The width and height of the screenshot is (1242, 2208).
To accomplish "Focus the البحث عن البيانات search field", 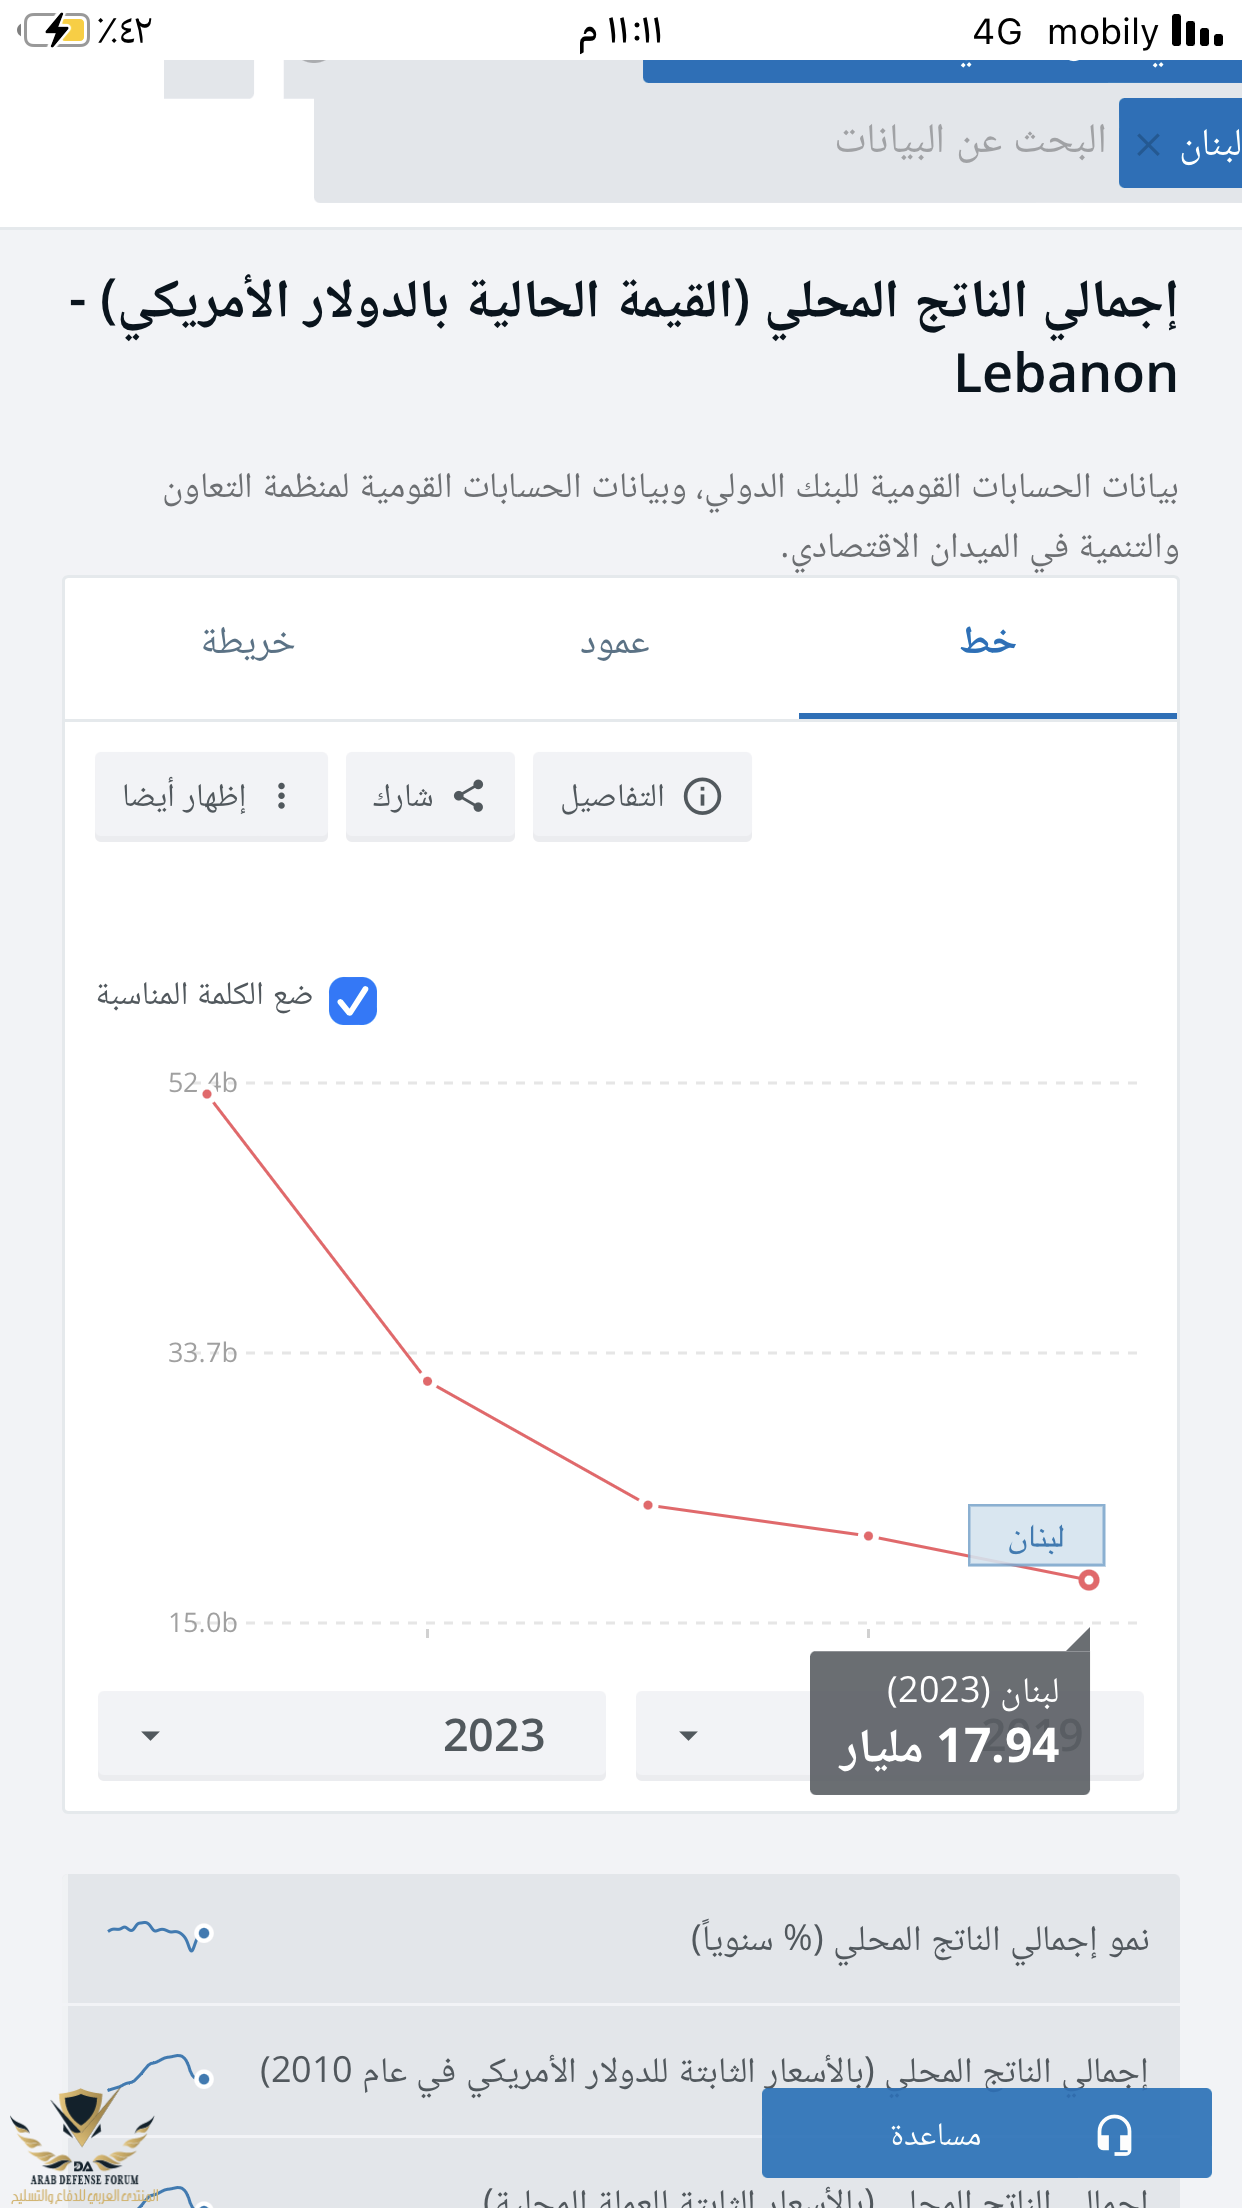I will pos(716,143).
